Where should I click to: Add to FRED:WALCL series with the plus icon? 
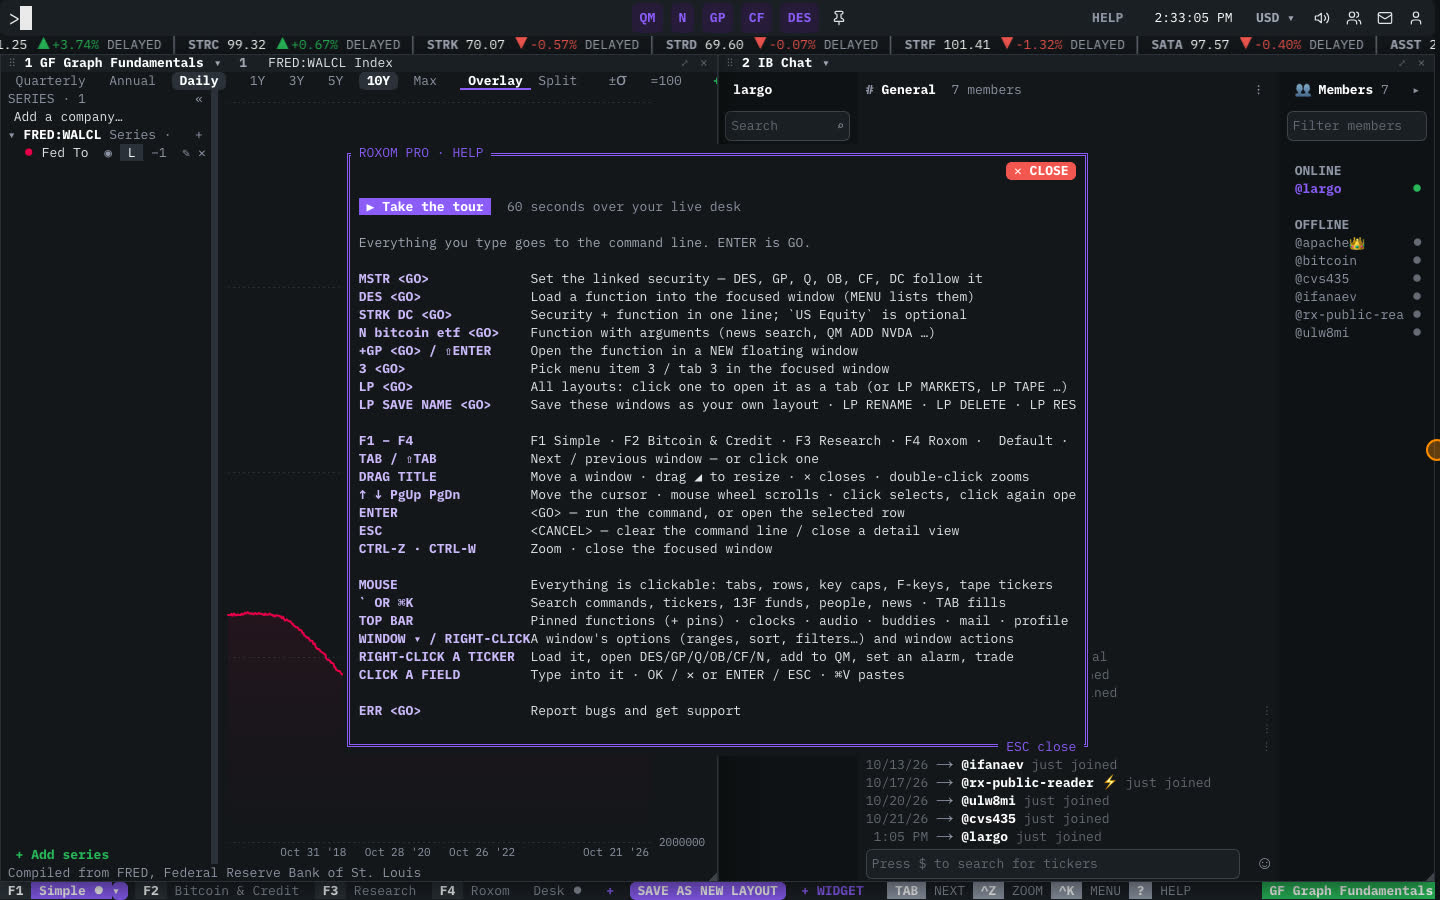coord(199,135)
